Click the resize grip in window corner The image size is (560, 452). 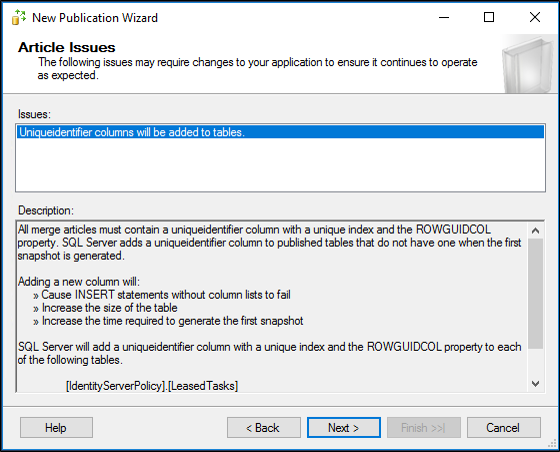[x=552, y=443]
